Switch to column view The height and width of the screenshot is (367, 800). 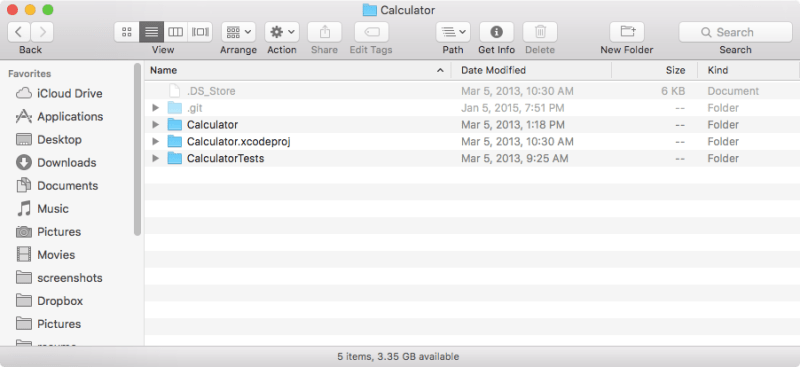tap(176, 32)
